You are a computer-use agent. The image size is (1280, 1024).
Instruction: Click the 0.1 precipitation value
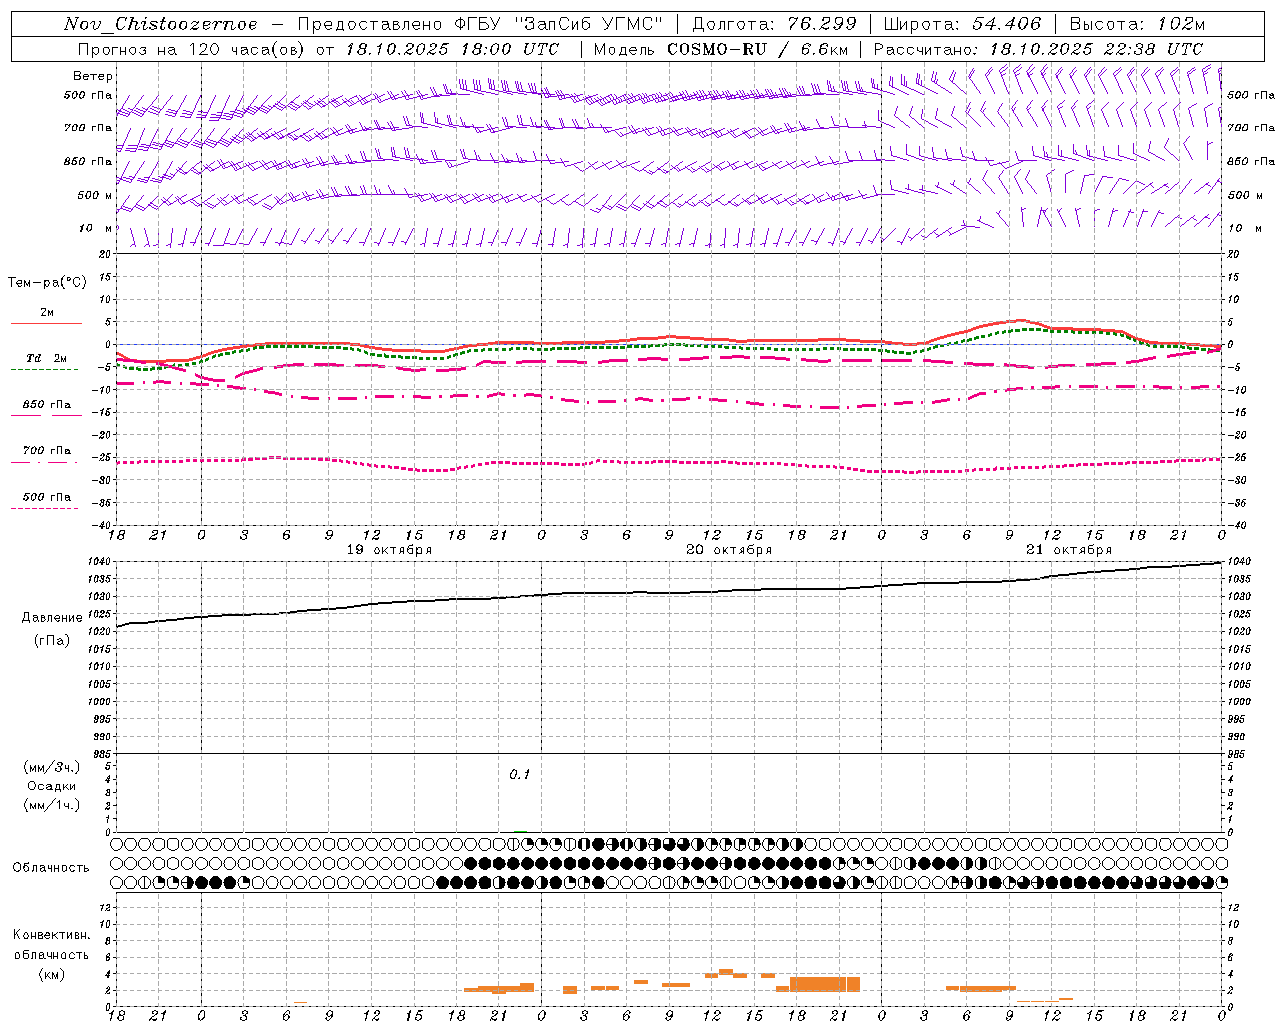point(520,775)
